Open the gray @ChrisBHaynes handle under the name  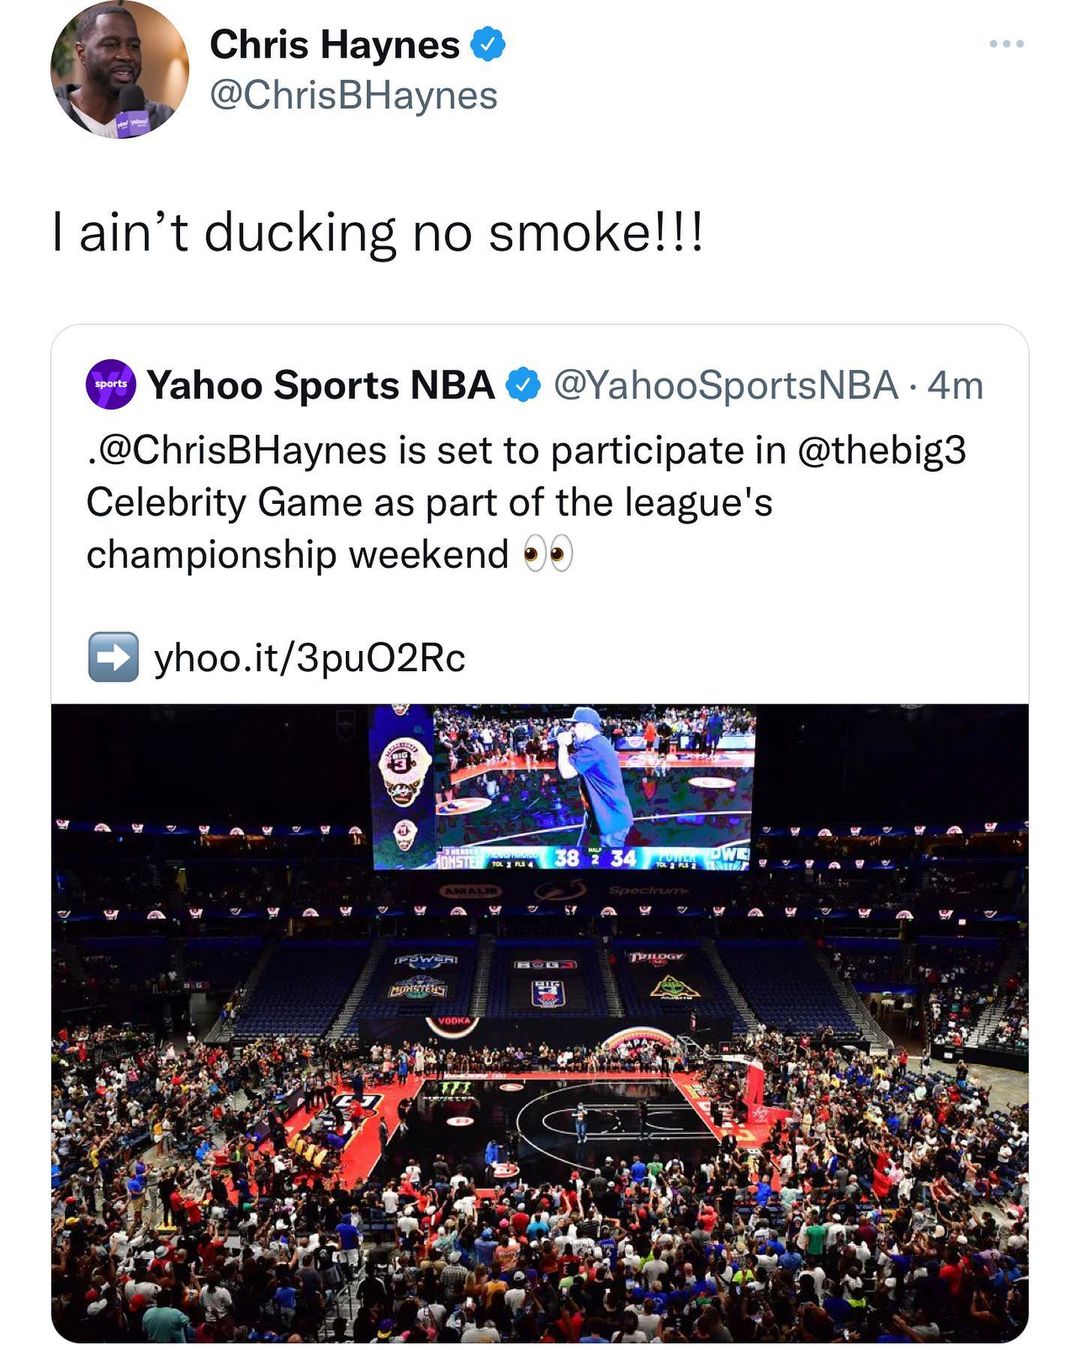point(353,96)
